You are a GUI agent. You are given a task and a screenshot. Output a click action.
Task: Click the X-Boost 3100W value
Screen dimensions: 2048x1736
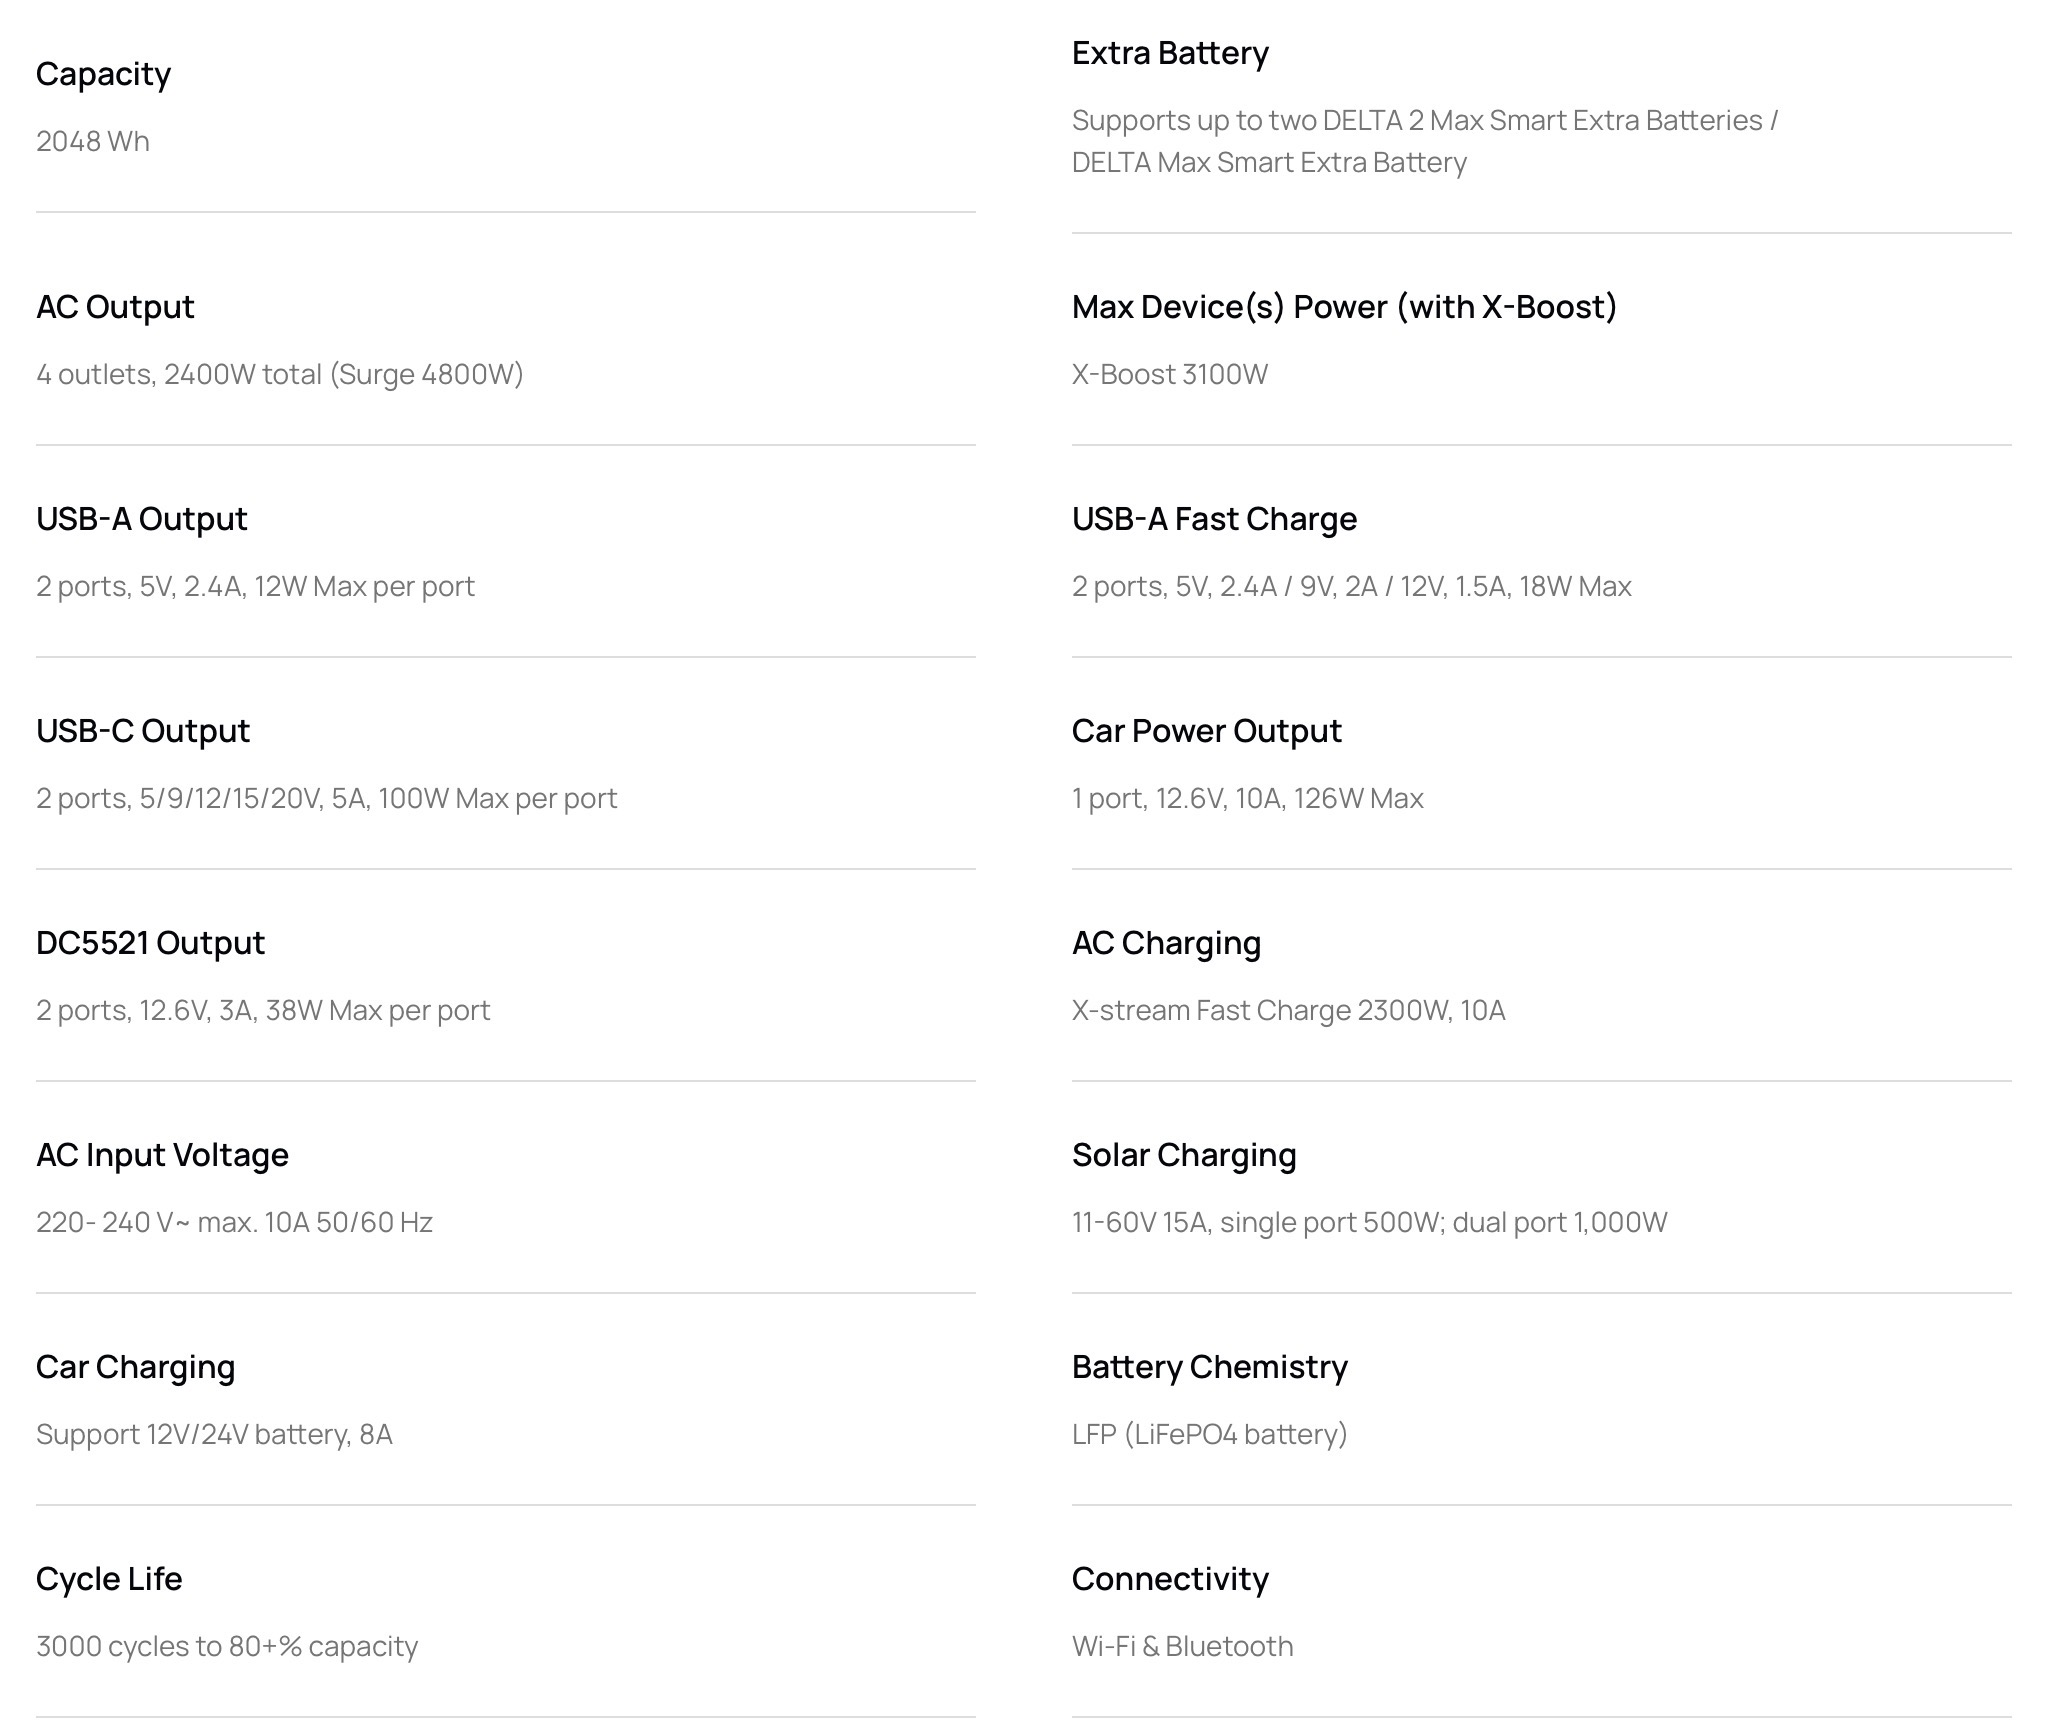pos(1169,374)
